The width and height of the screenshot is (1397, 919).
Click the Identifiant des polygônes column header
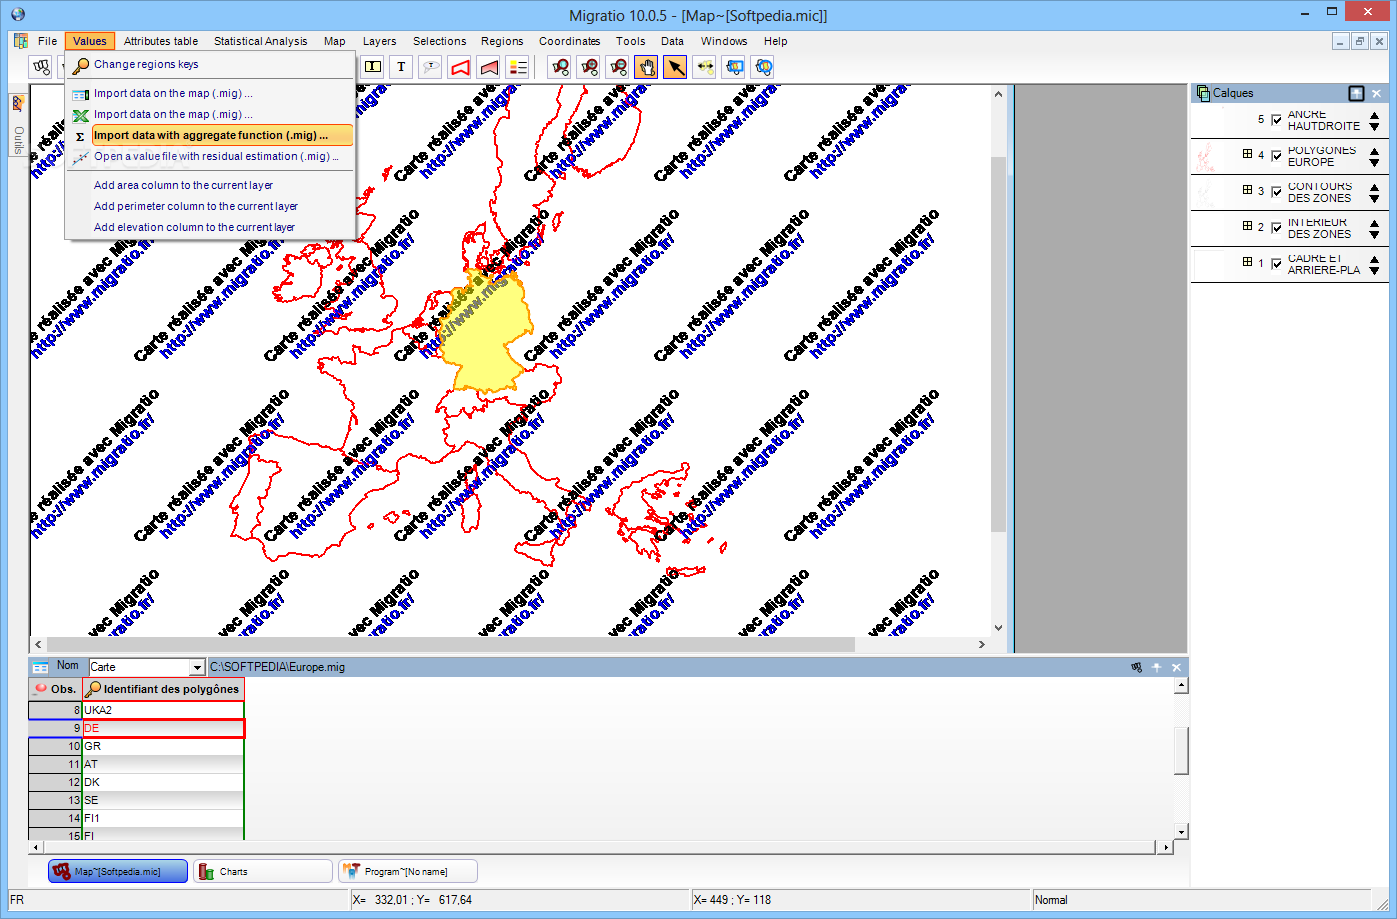click(x=163, y=689)
